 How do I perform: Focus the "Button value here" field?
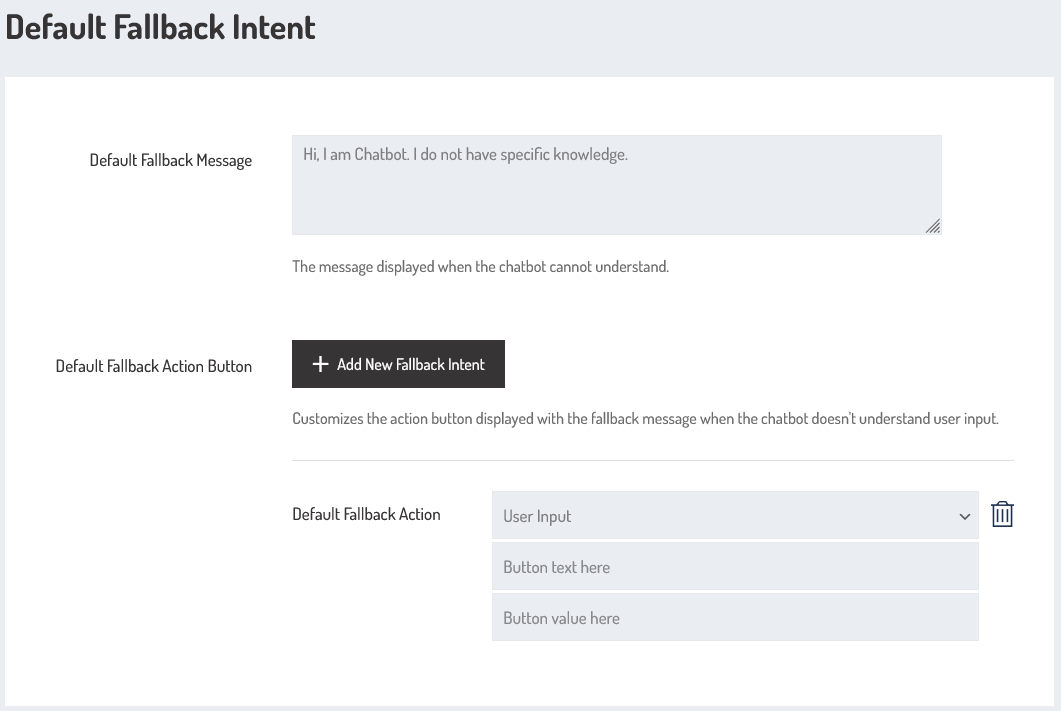734,618
